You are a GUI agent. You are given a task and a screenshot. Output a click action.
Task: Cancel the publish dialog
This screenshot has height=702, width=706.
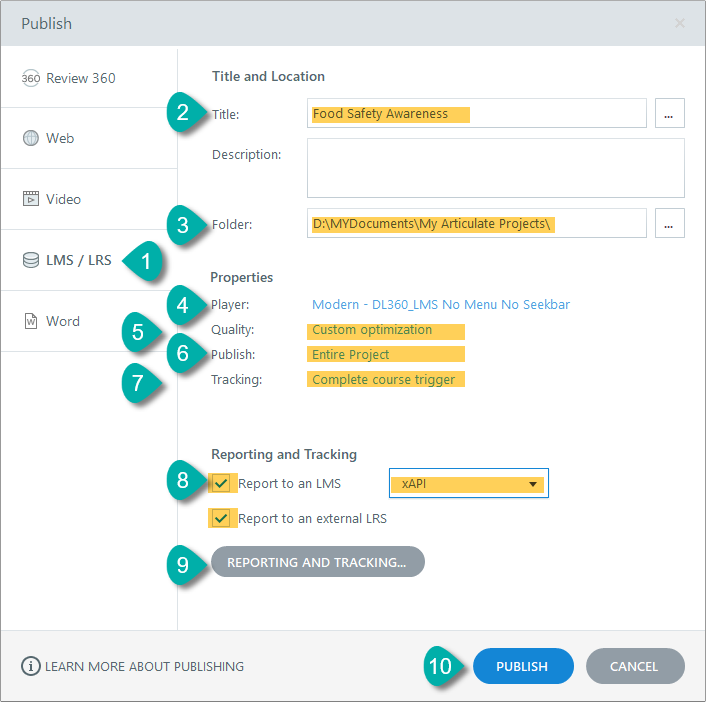click(x=635, y=666)
